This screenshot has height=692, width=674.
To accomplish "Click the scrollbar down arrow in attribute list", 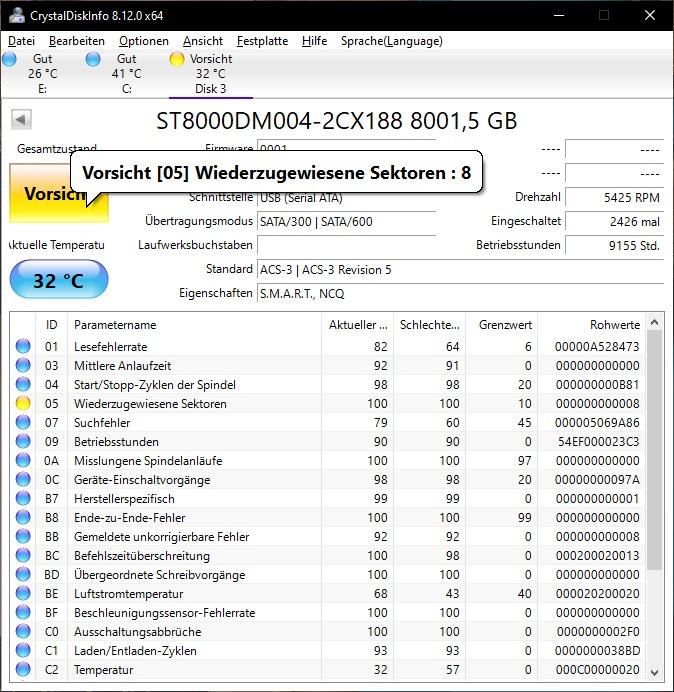I will [655, 673].
